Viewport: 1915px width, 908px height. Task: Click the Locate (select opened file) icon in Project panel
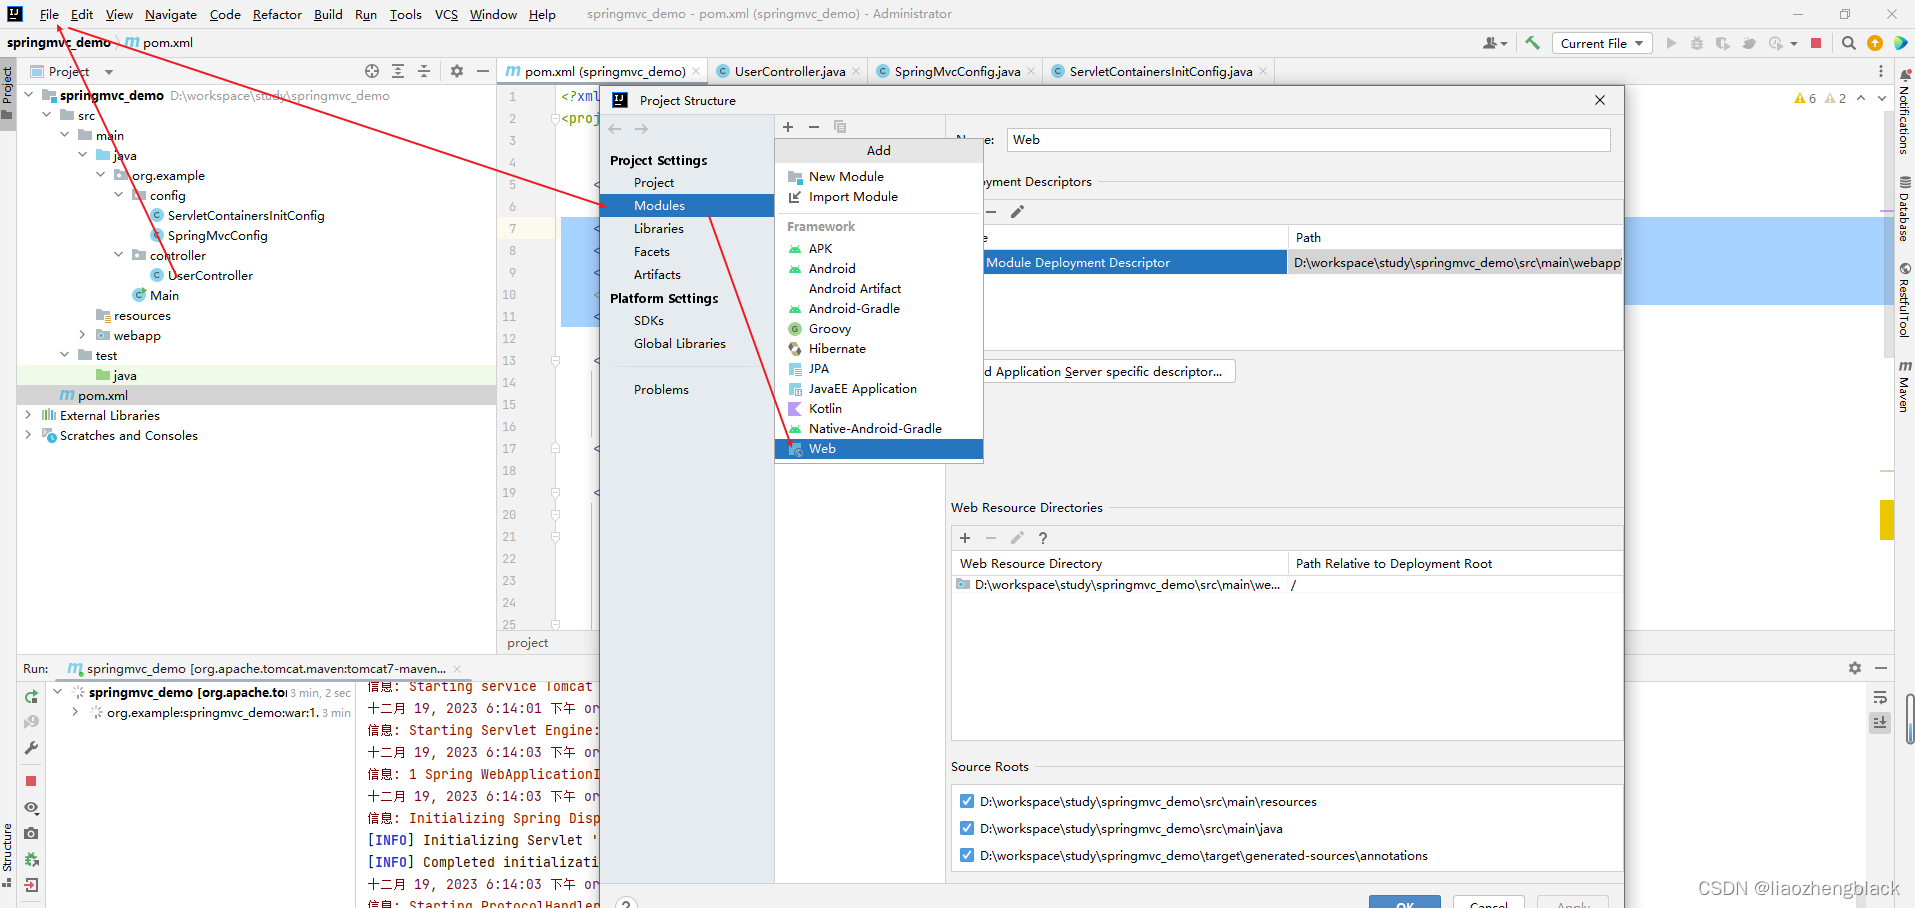click(372, 71)
